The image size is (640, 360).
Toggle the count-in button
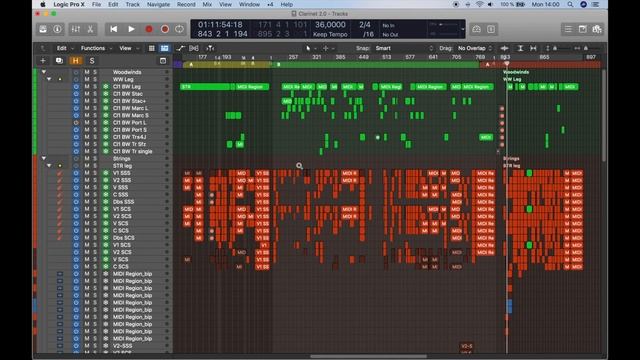point(491,29)
